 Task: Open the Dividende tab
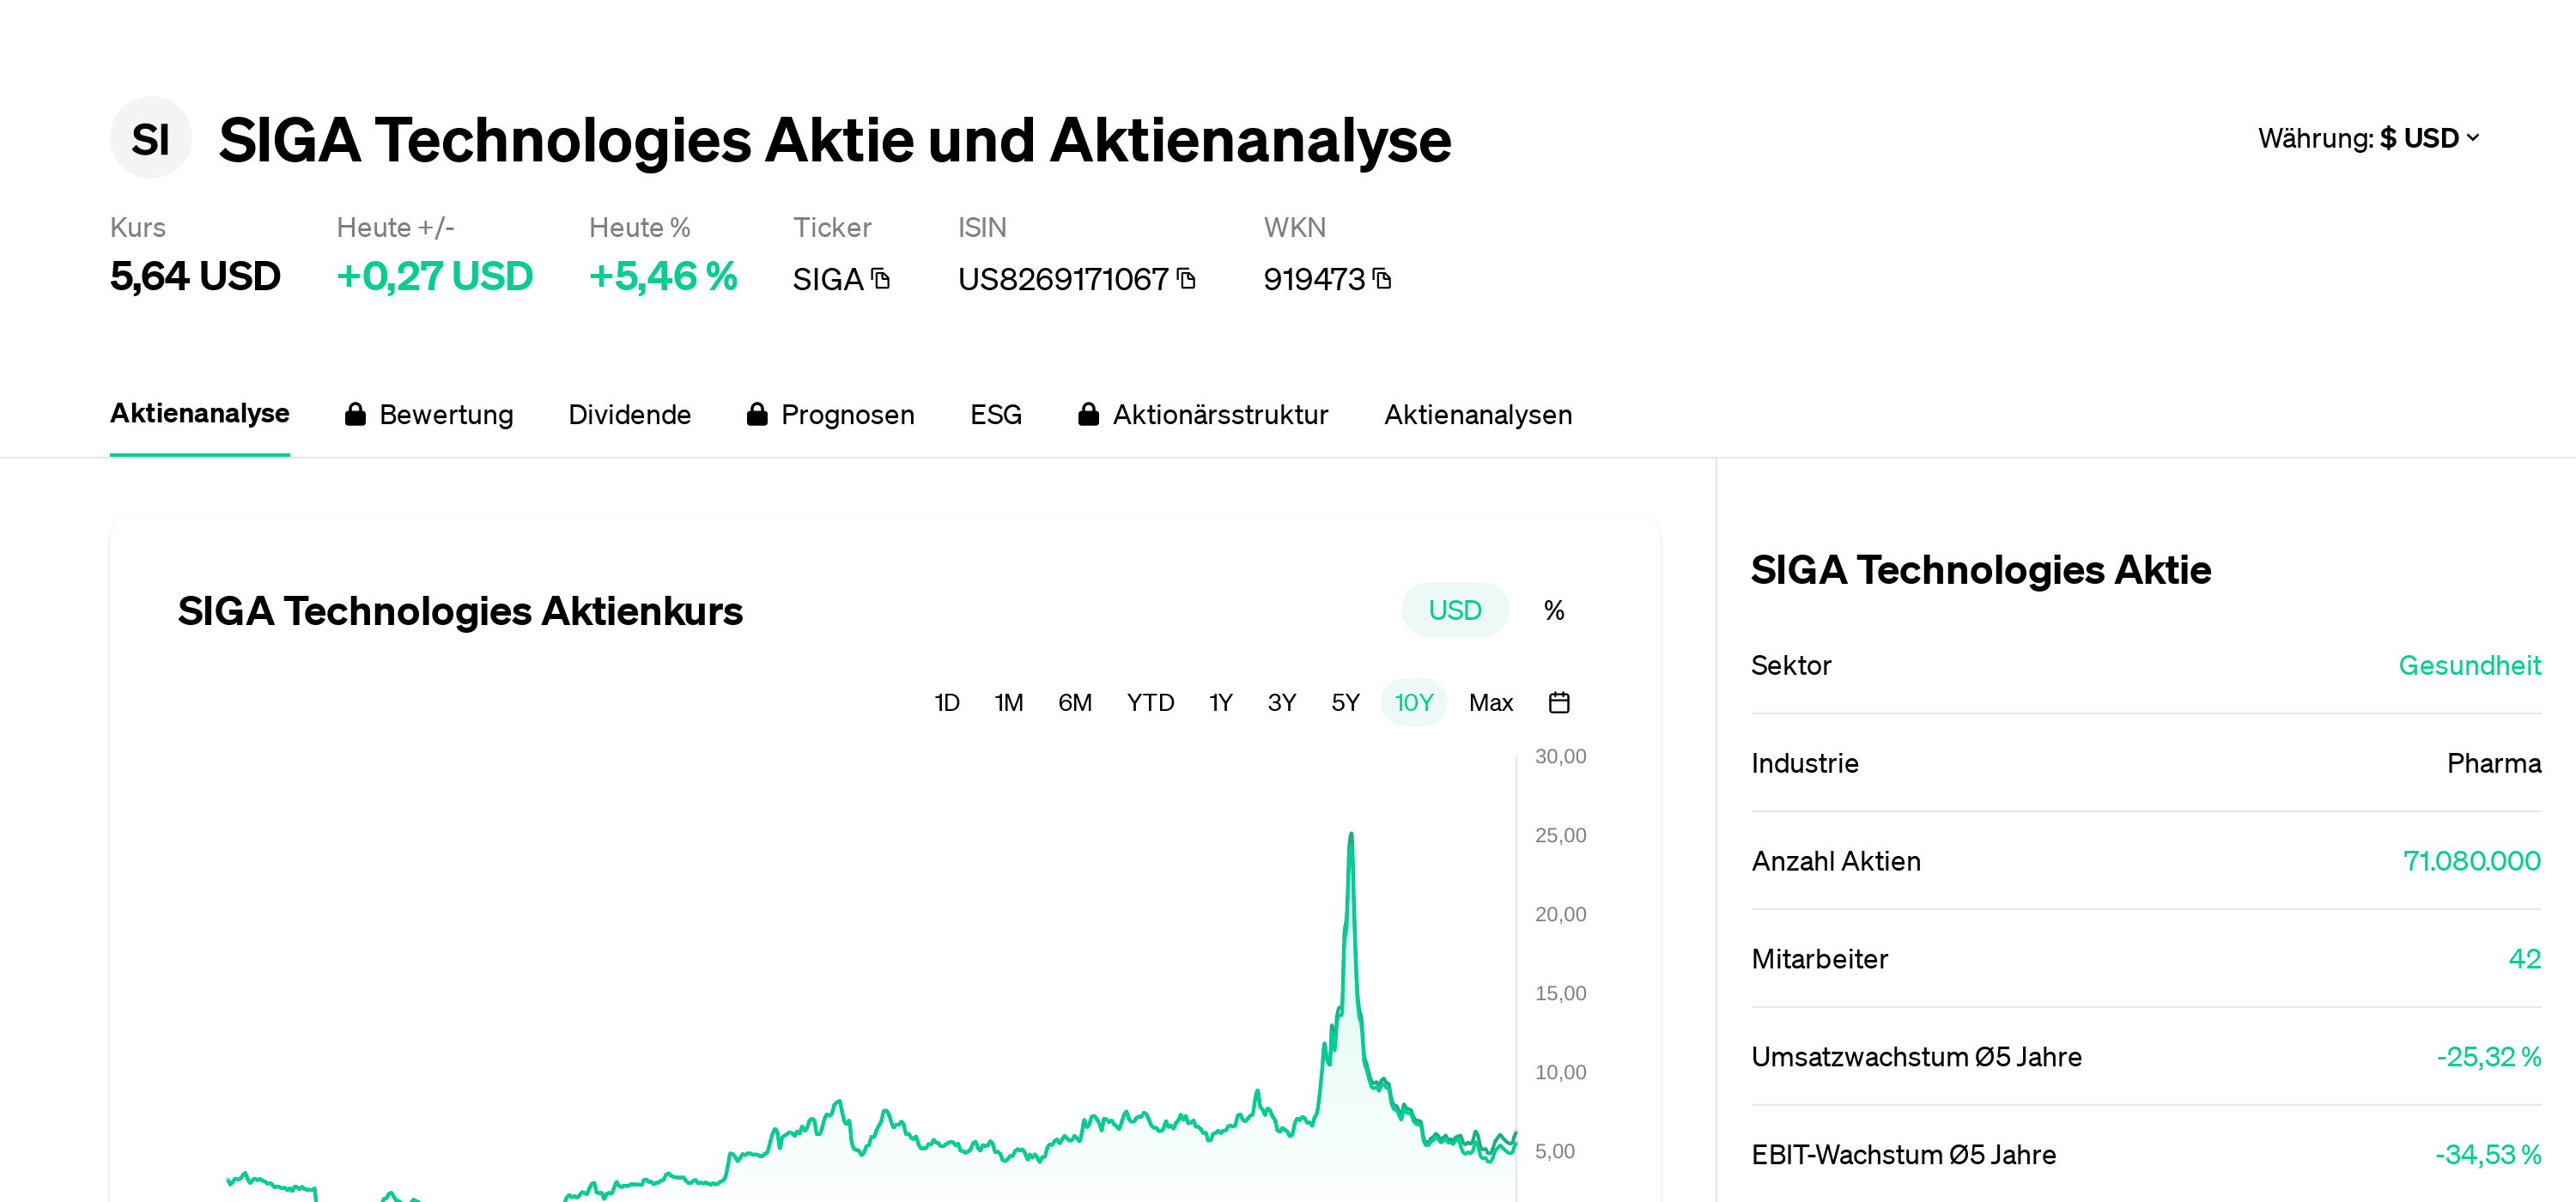pyautogui.click(x=630, y=414)
